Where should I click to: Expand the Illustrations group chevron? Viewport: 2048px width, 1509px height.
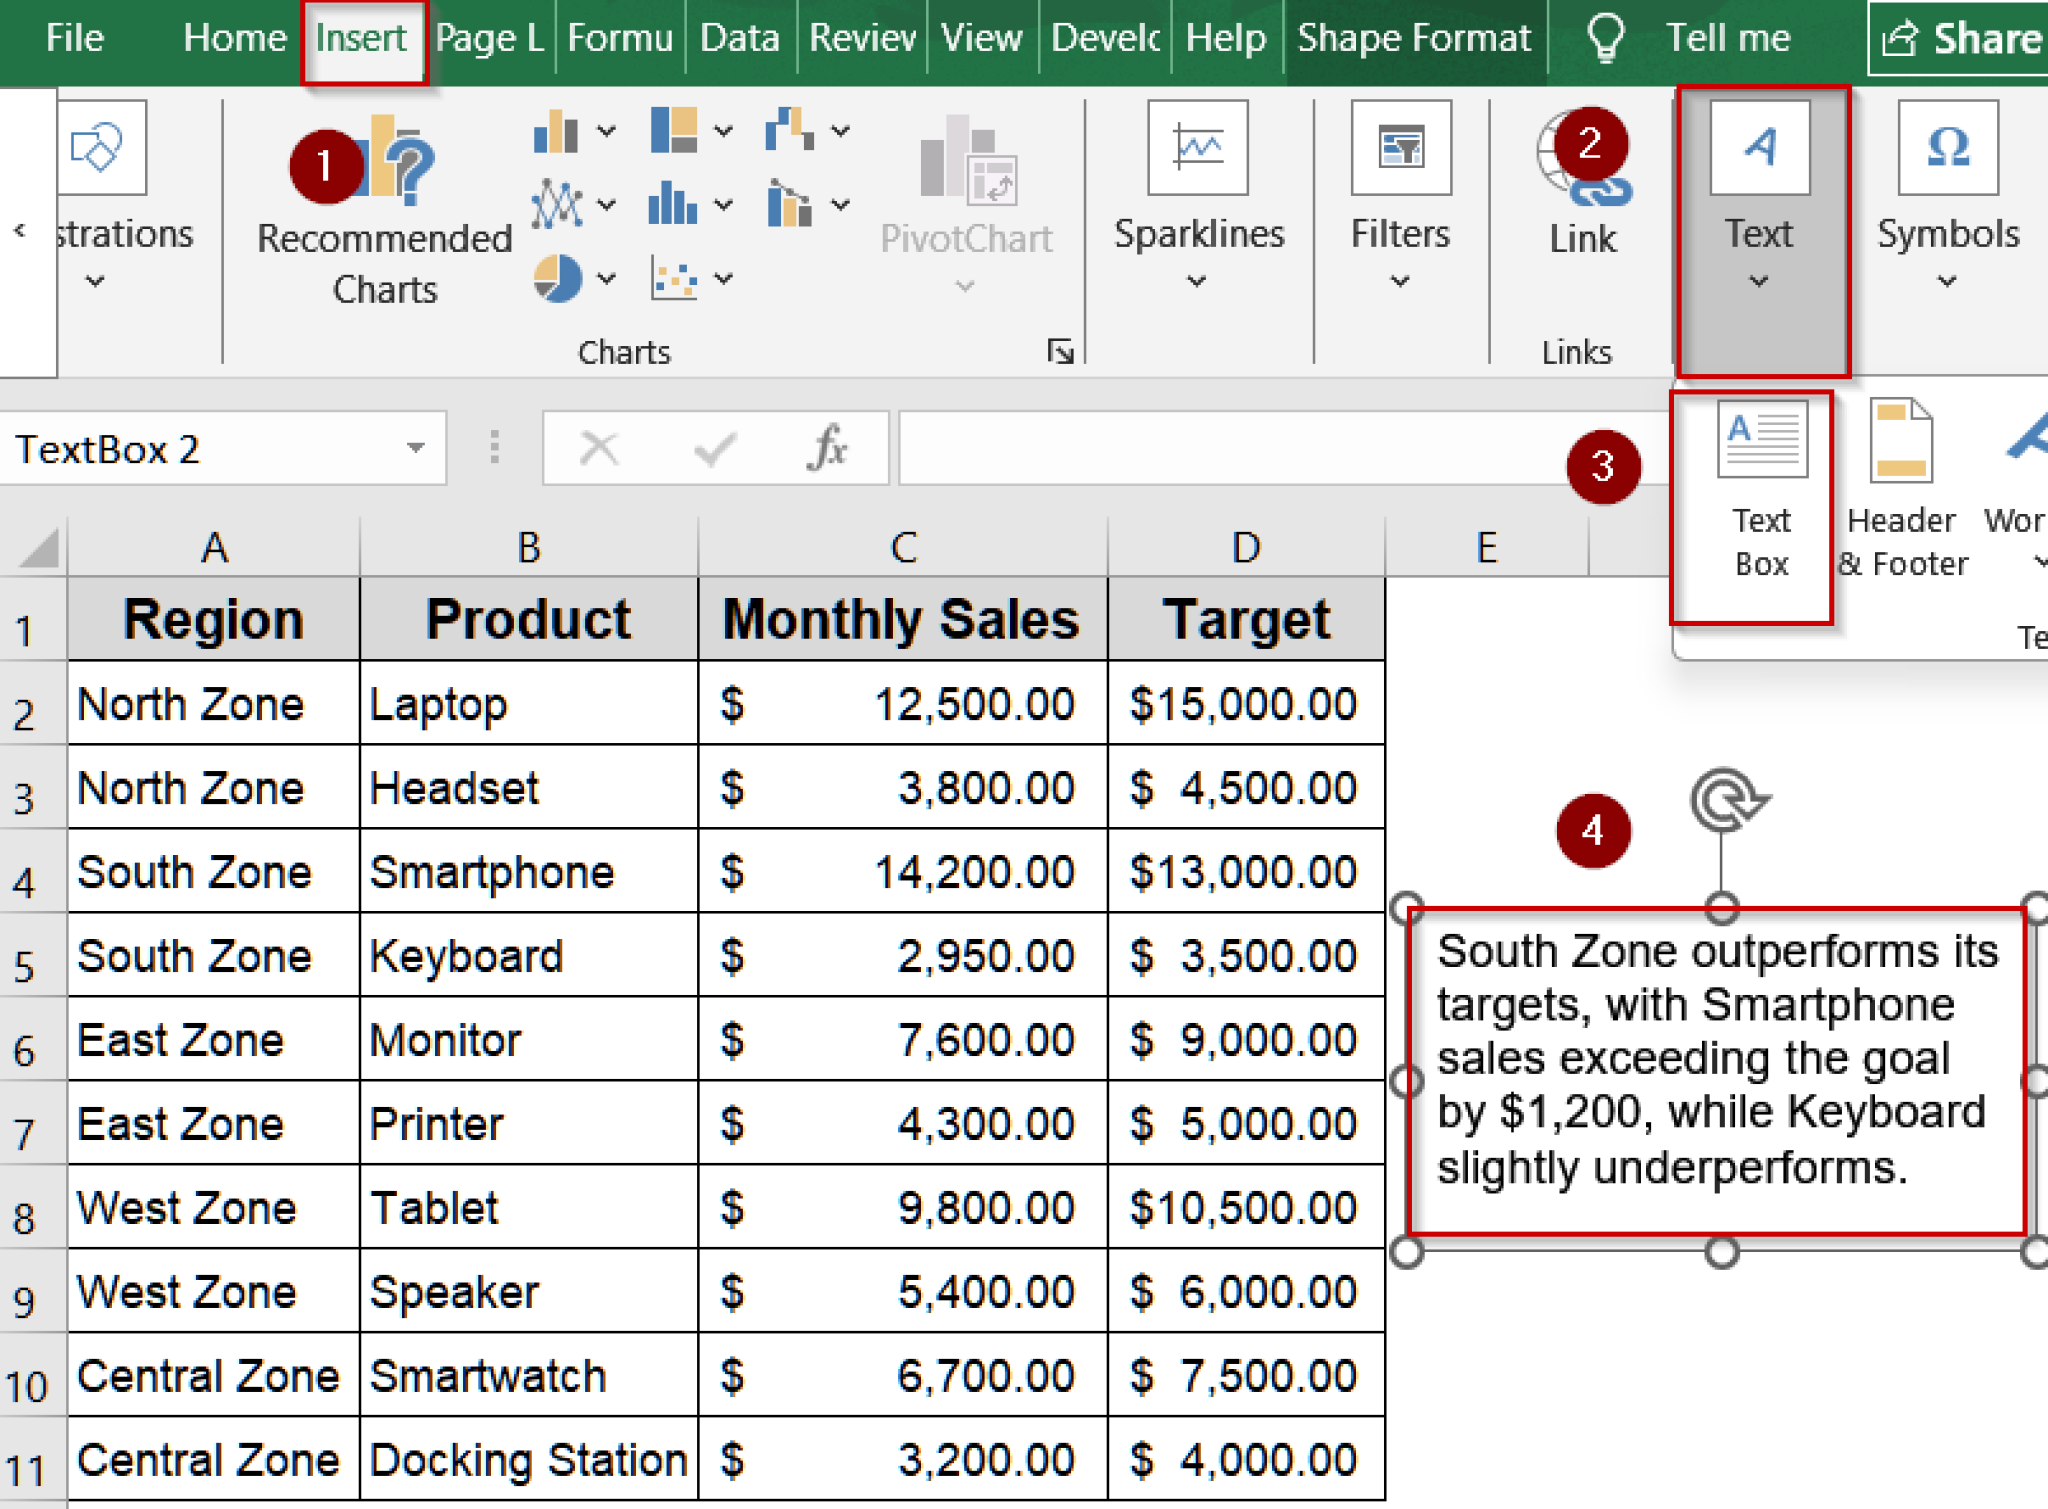96,281
